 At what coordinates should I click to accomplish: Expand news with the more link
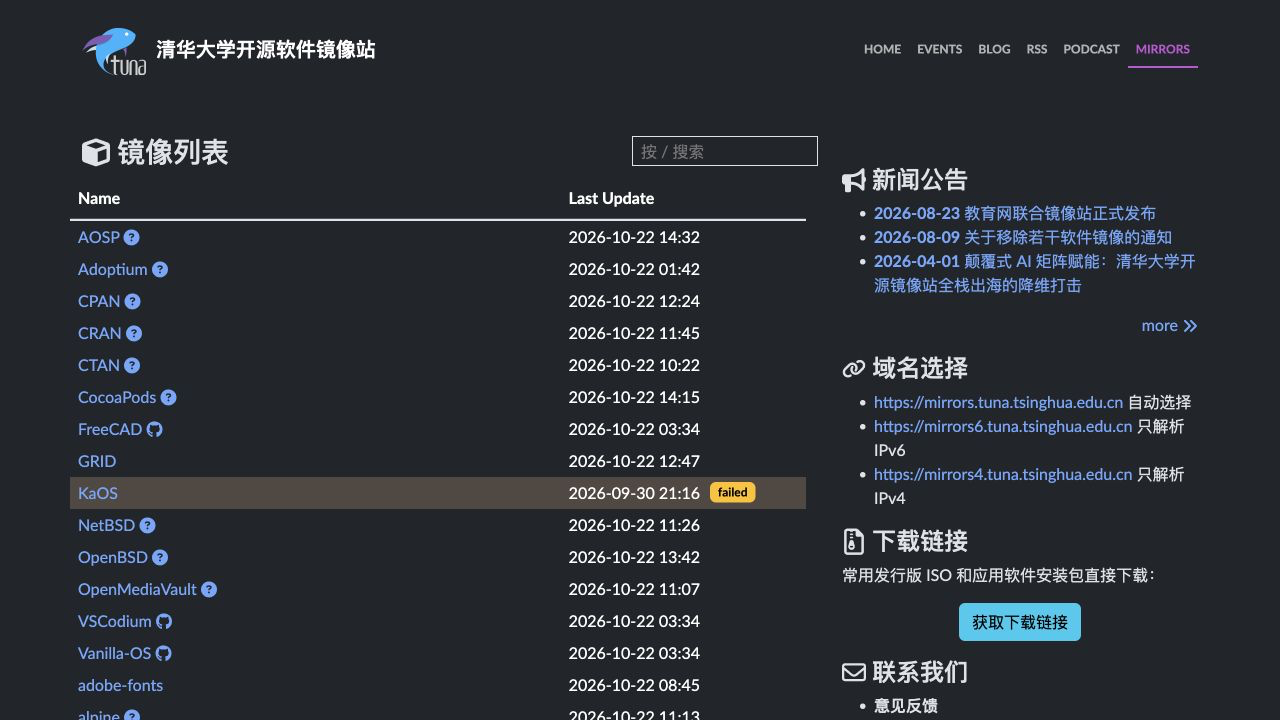[1169, 325]
